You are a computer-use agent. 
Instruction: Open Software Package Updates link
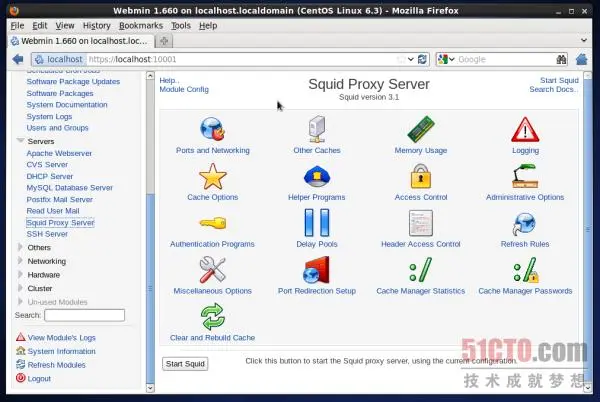tap(73, 81)
